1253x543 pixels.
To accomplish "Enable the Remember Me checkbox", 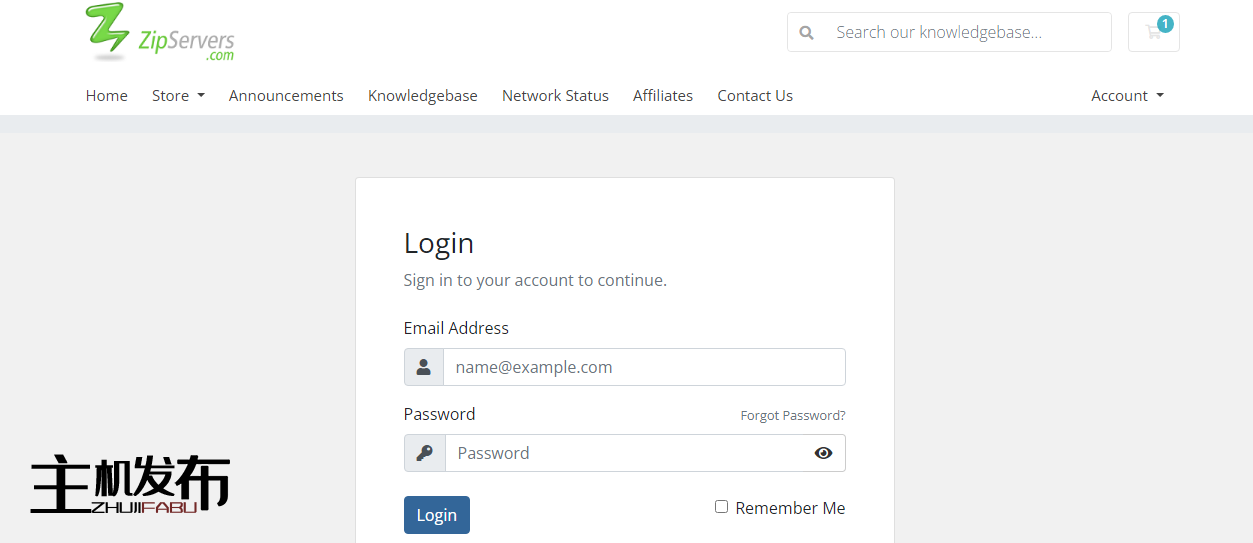I will pos(721,507).
